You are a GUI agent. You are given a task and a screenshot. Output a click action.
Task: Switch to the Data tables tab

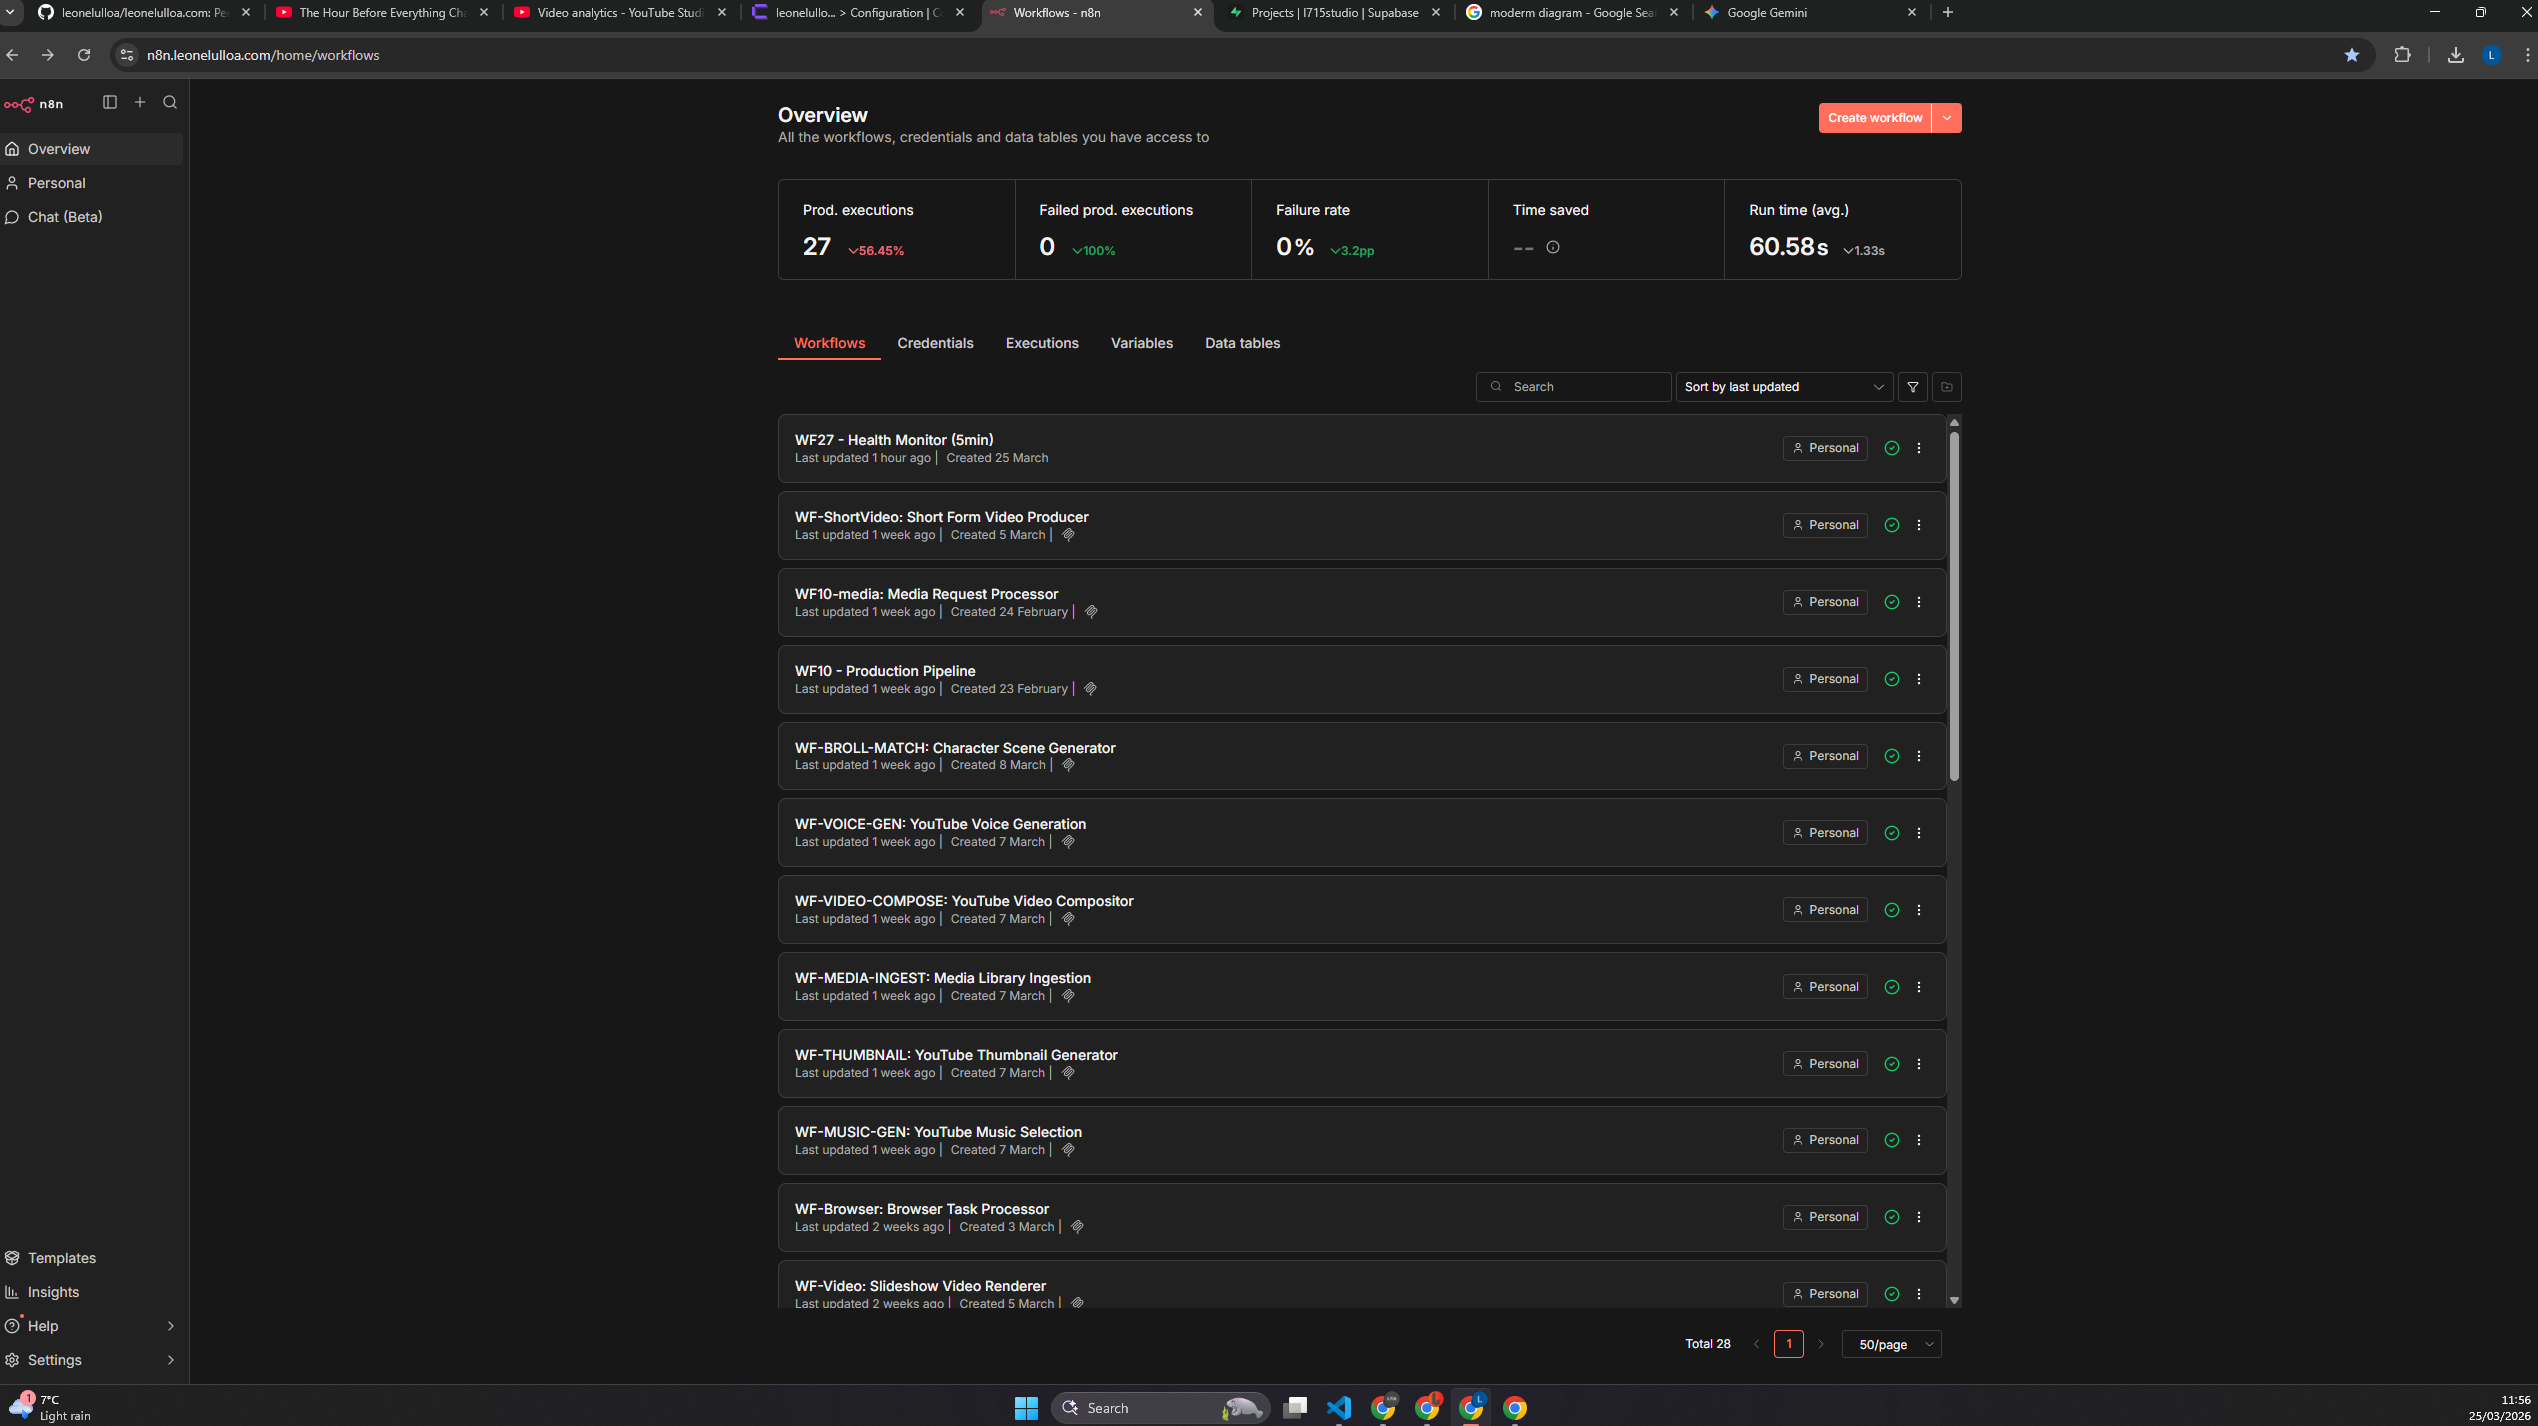[x=1242, y=343]
